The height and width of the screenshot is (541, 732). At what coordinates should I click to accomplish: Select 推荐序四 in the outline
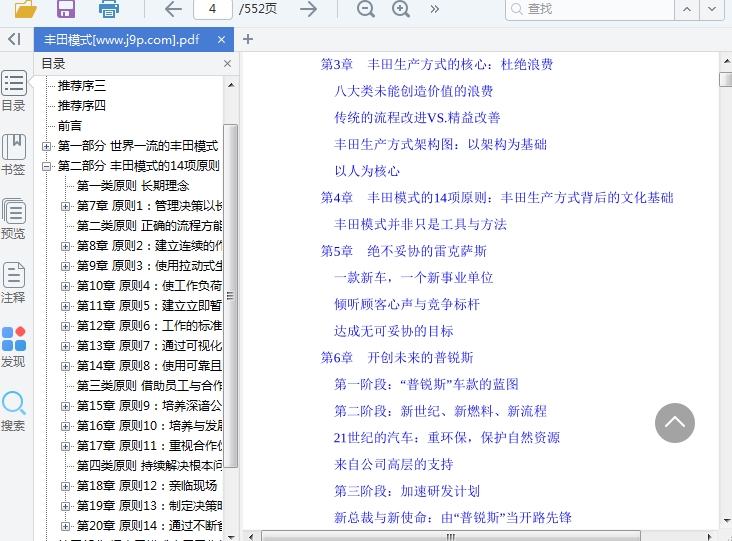click(82, 106)
